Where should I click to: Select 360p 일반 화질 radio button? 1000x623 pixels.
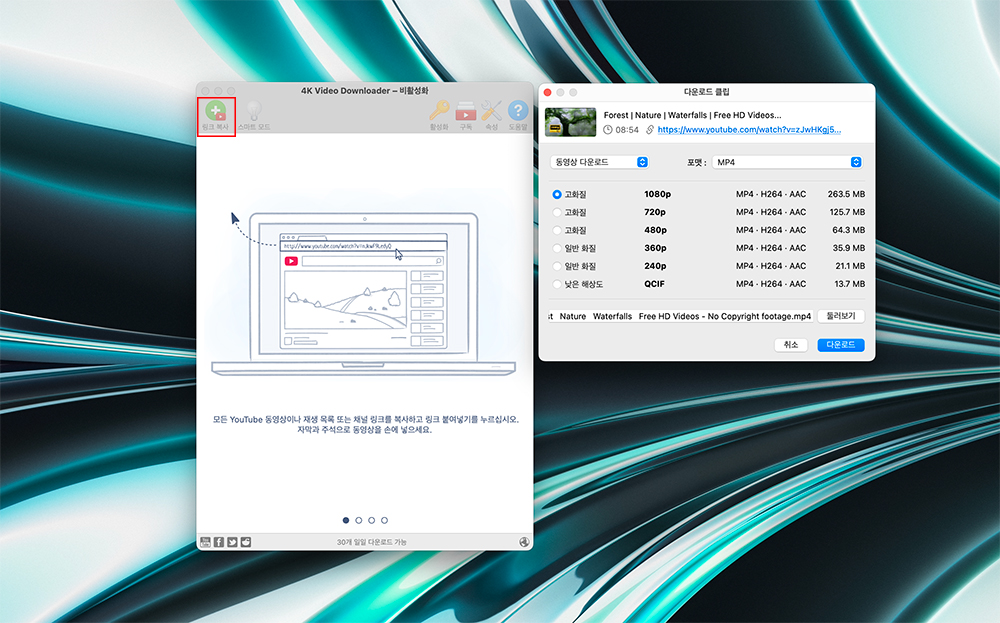[x=557, y=248]
